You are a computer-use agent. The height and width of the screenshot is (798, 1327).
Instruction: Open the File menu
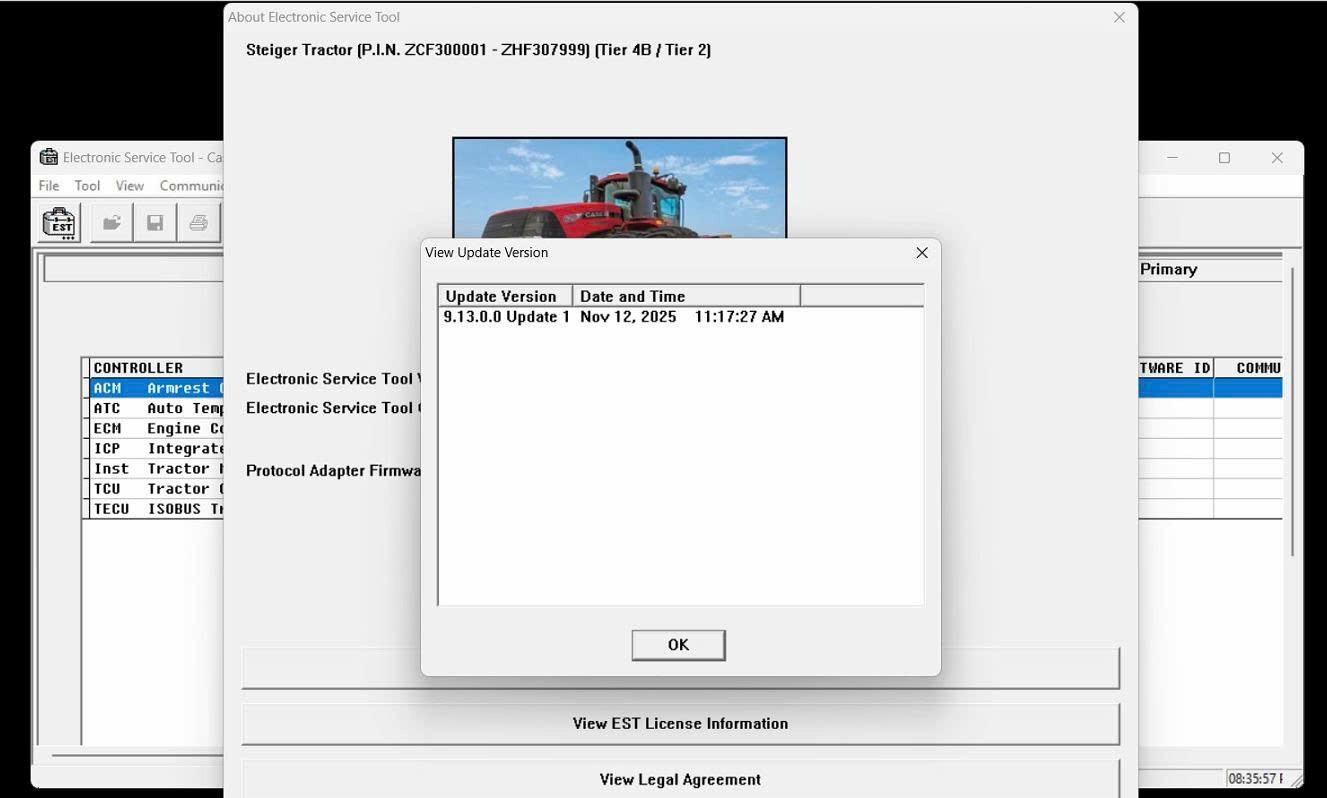tap(47, 185)
